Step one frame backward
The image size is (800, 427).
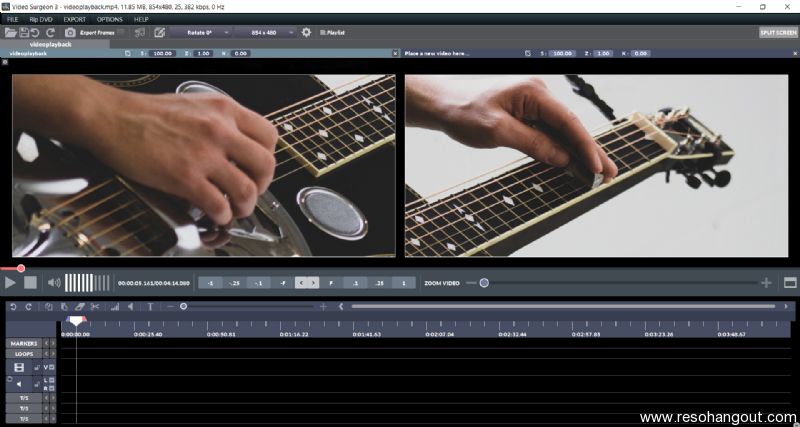click(301, 283)
